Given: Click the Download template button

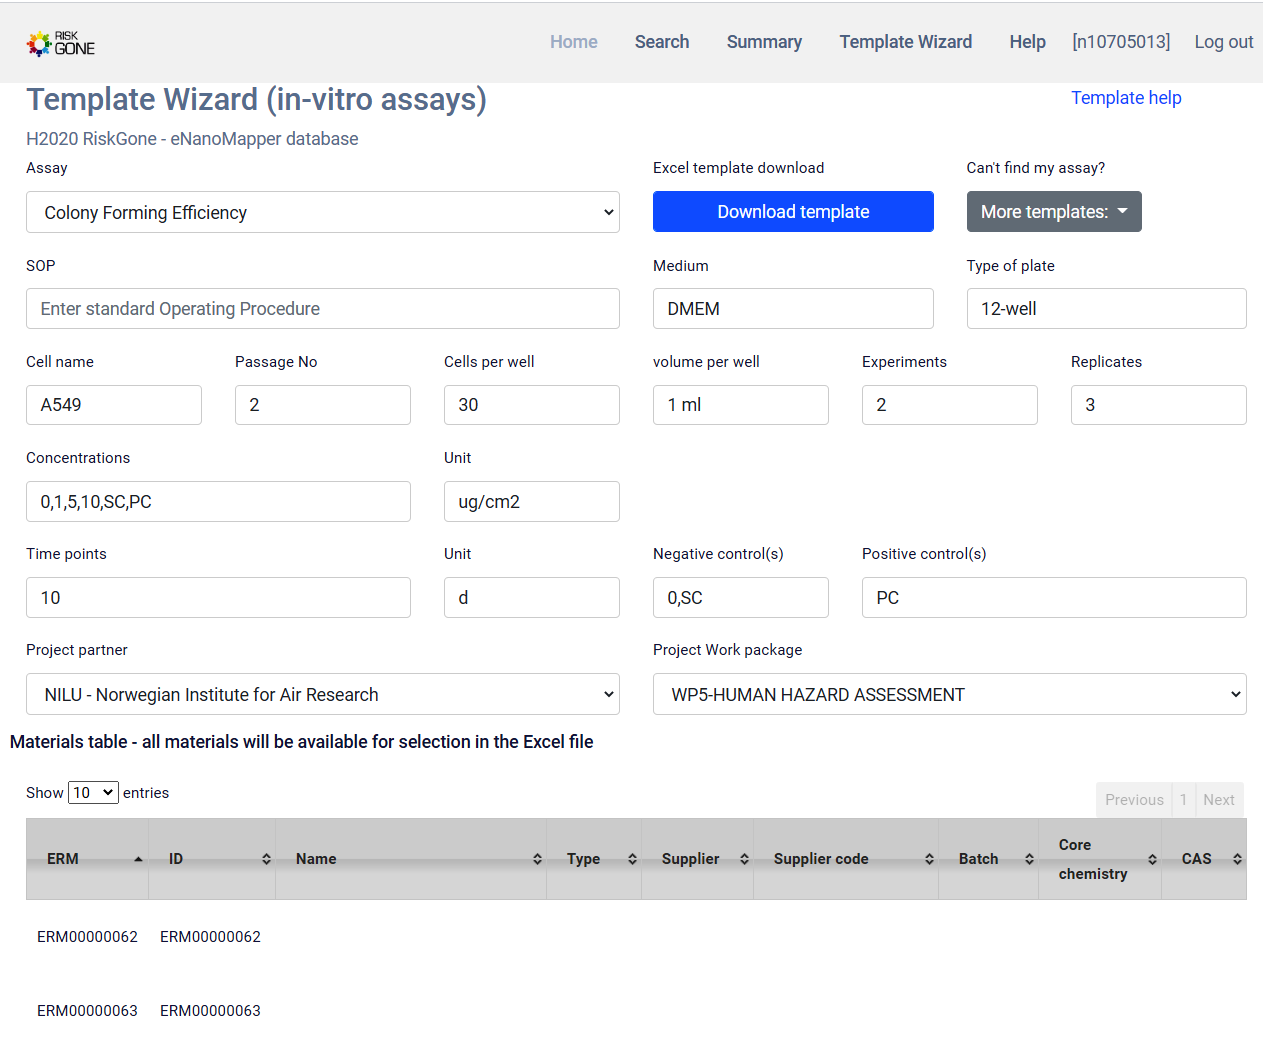Looking at the screenshot, I should click(x=792, y=212).
